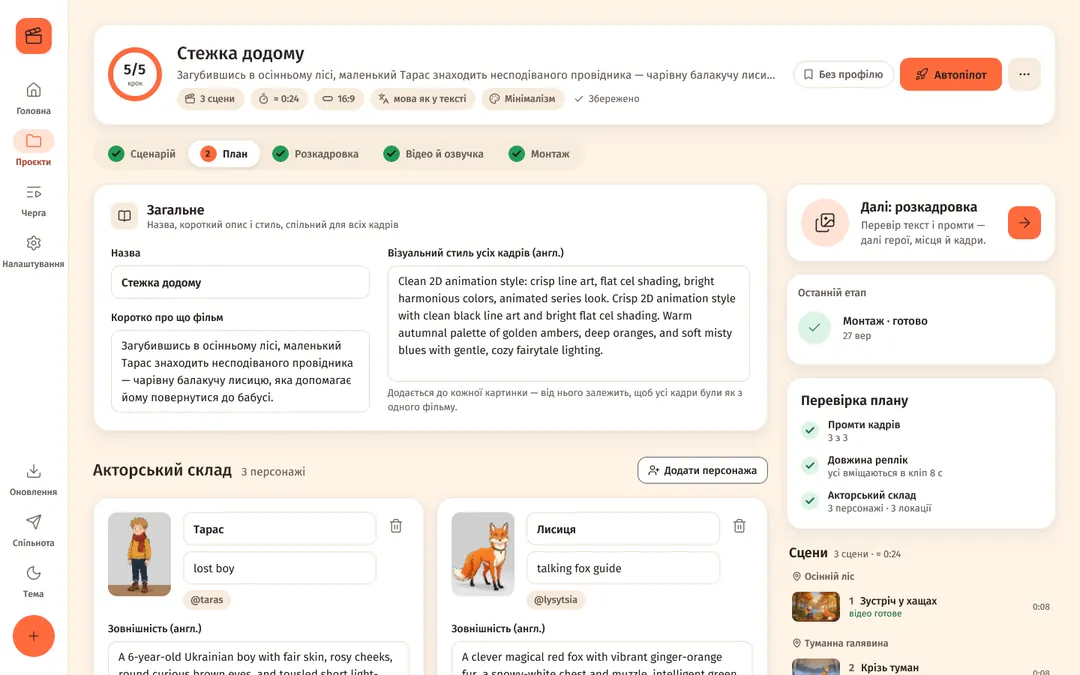The height and width of the screenshot is (675, 1080).
Task: Click the orange clapperboard app logo
Action: pos(34,36)
